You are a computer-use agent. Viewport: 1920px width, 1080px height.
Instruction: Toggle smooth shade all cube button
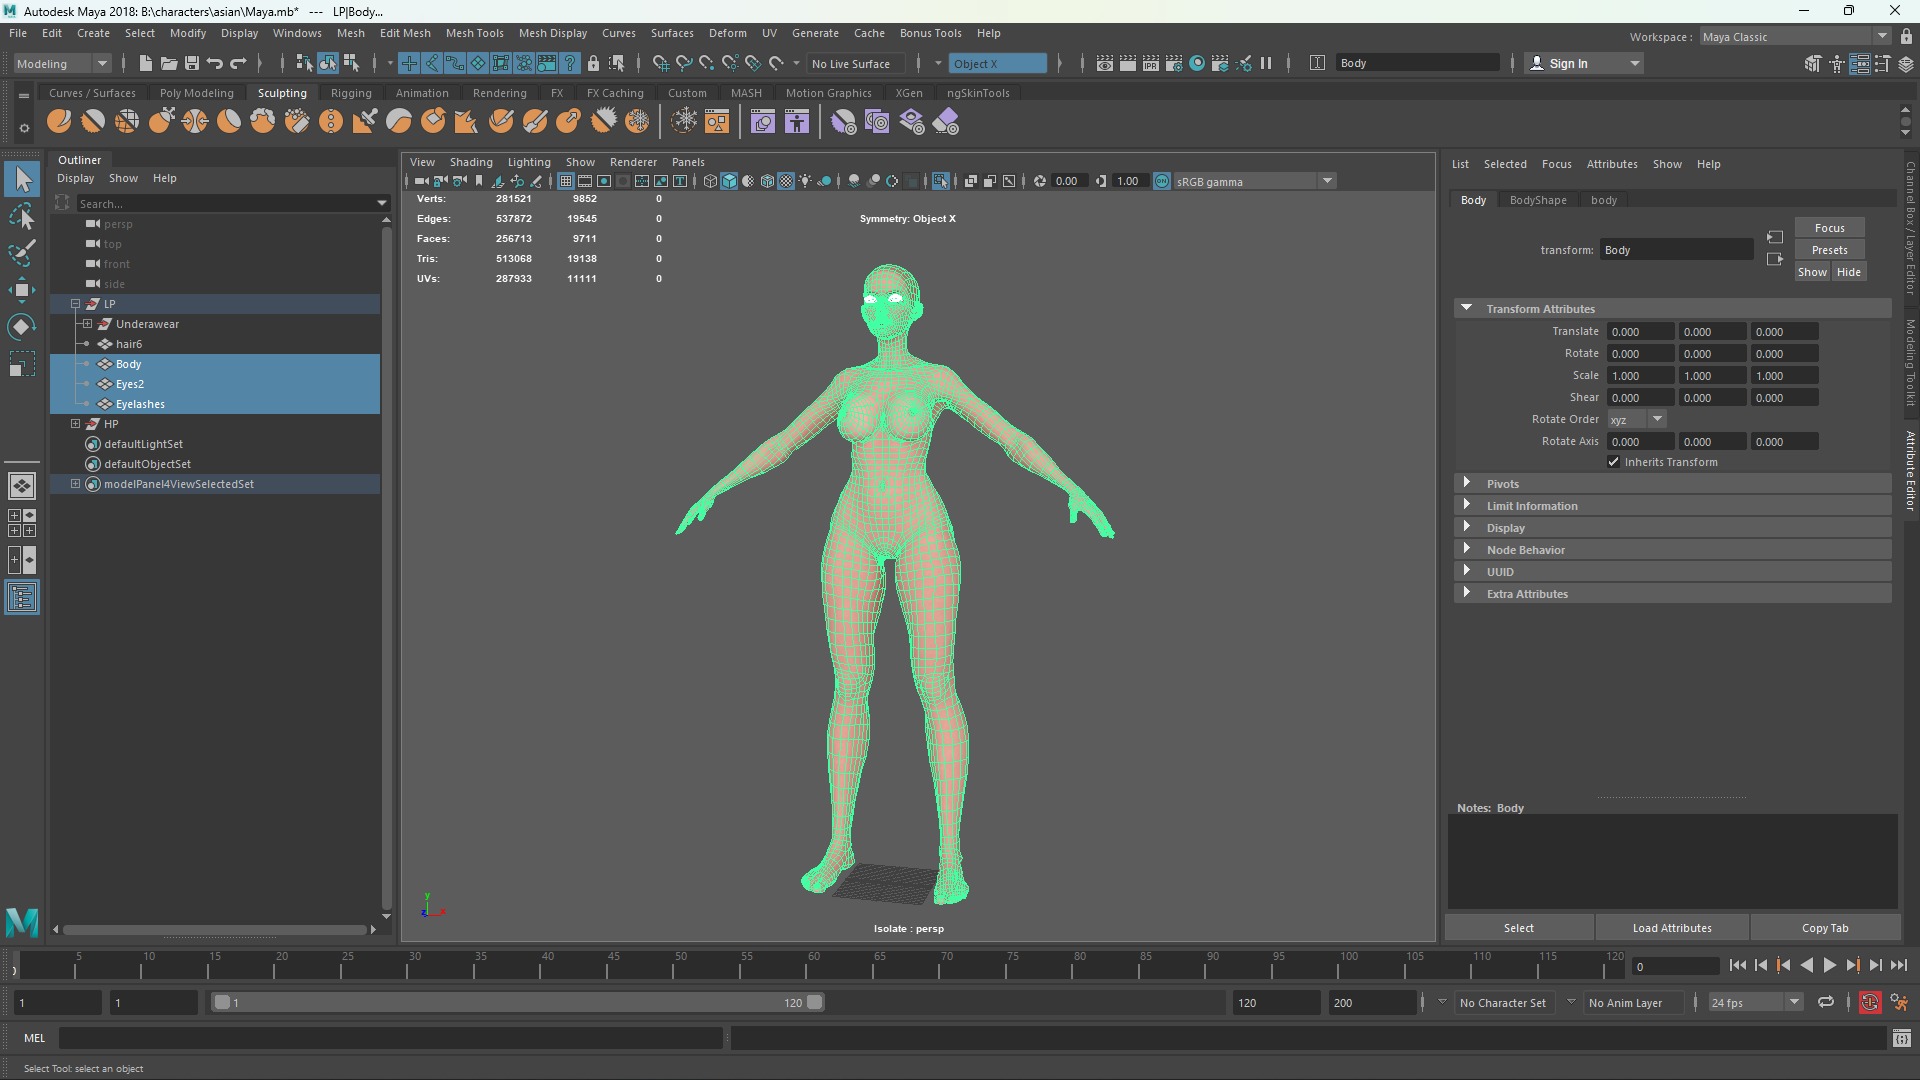tap(729, 181)
